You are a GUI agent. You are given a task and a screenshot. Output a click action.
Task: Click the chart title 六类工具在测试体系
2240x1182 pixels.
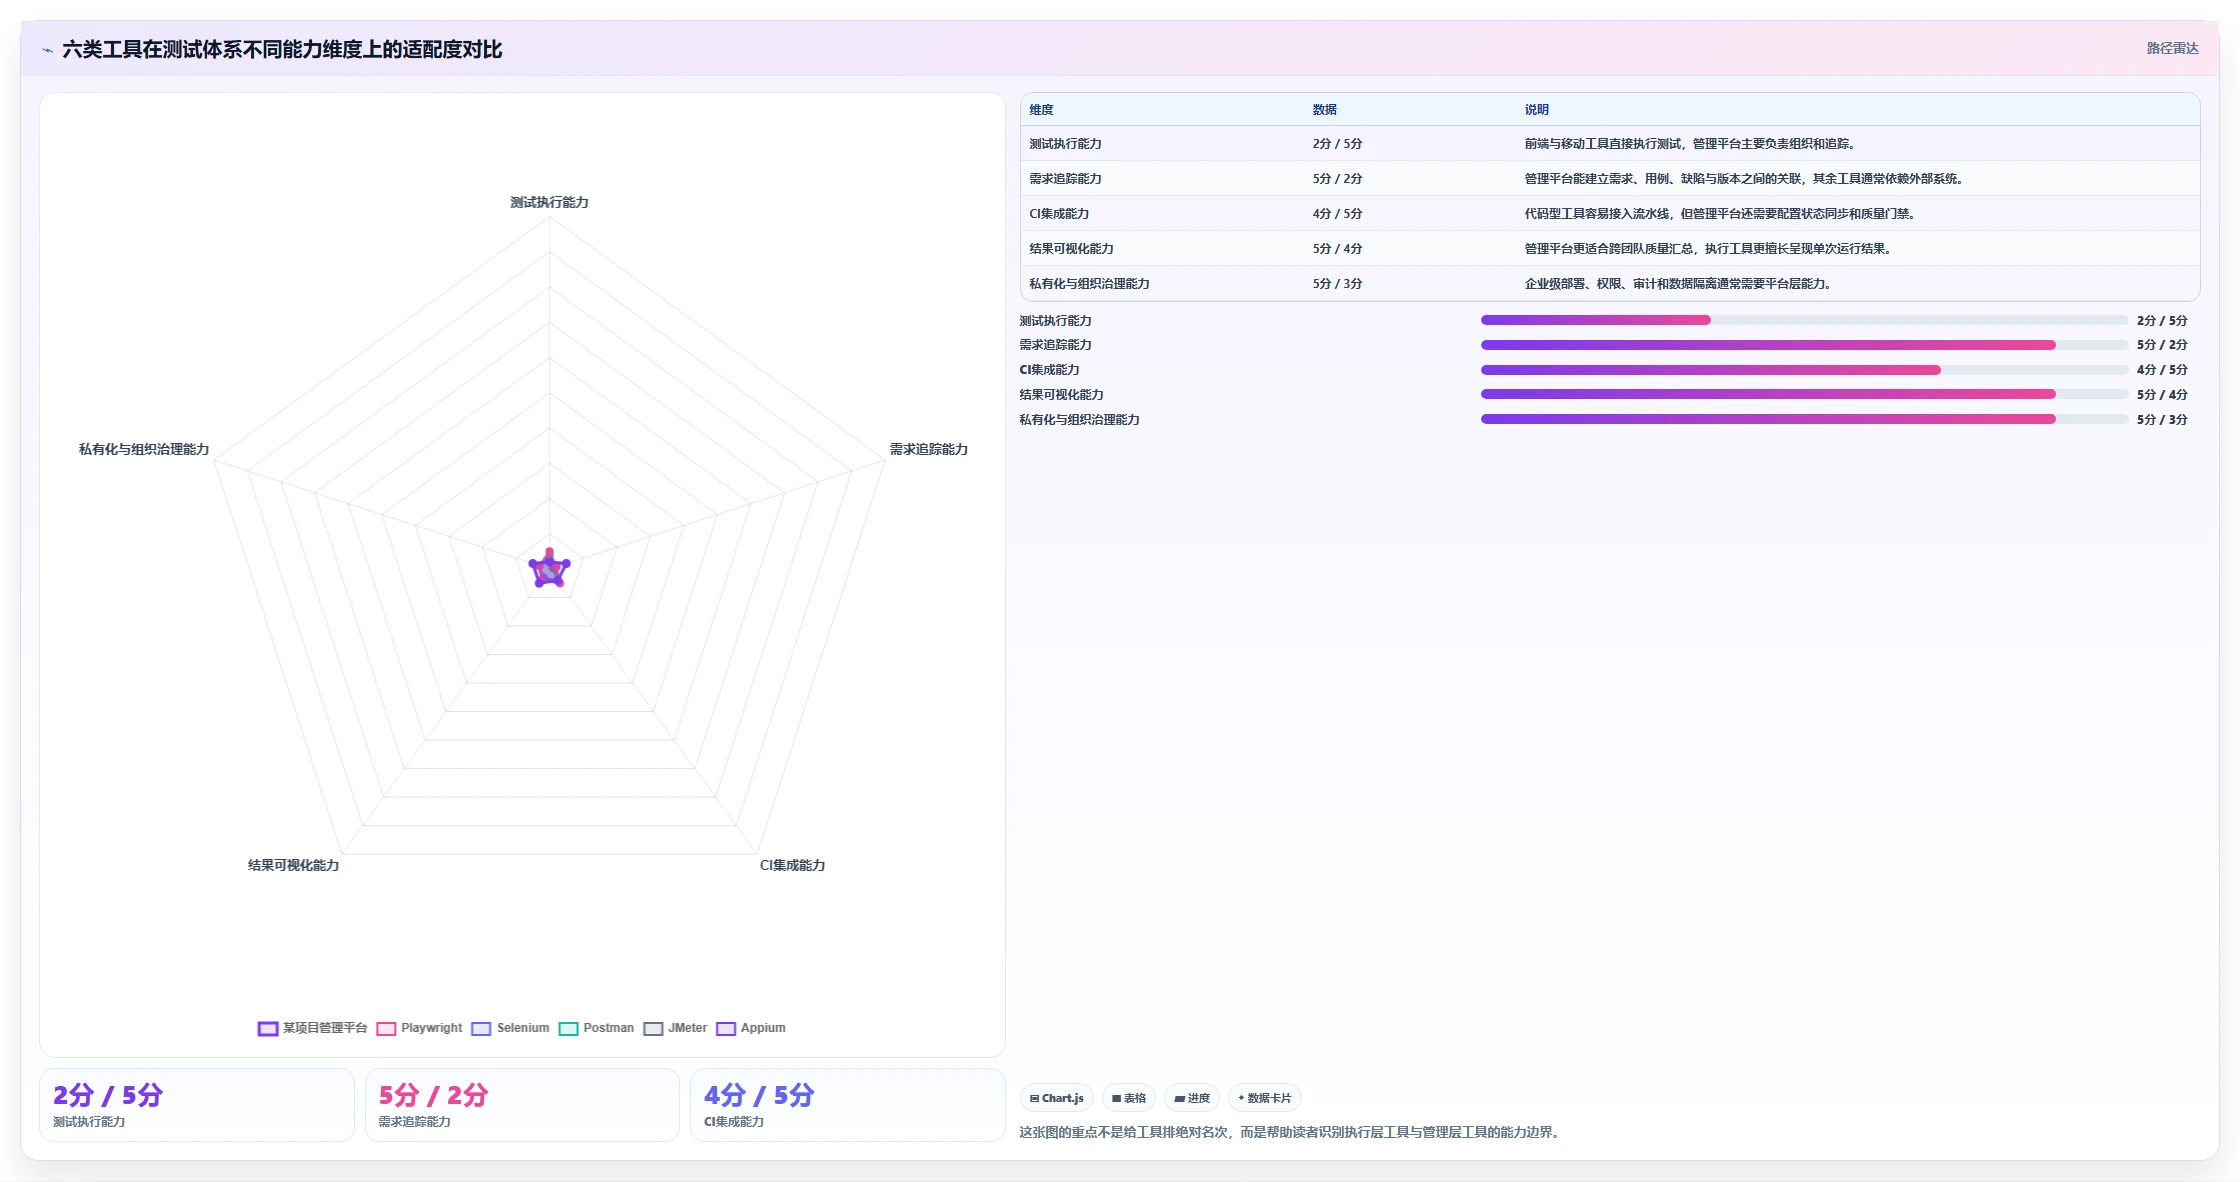(282, 49)
